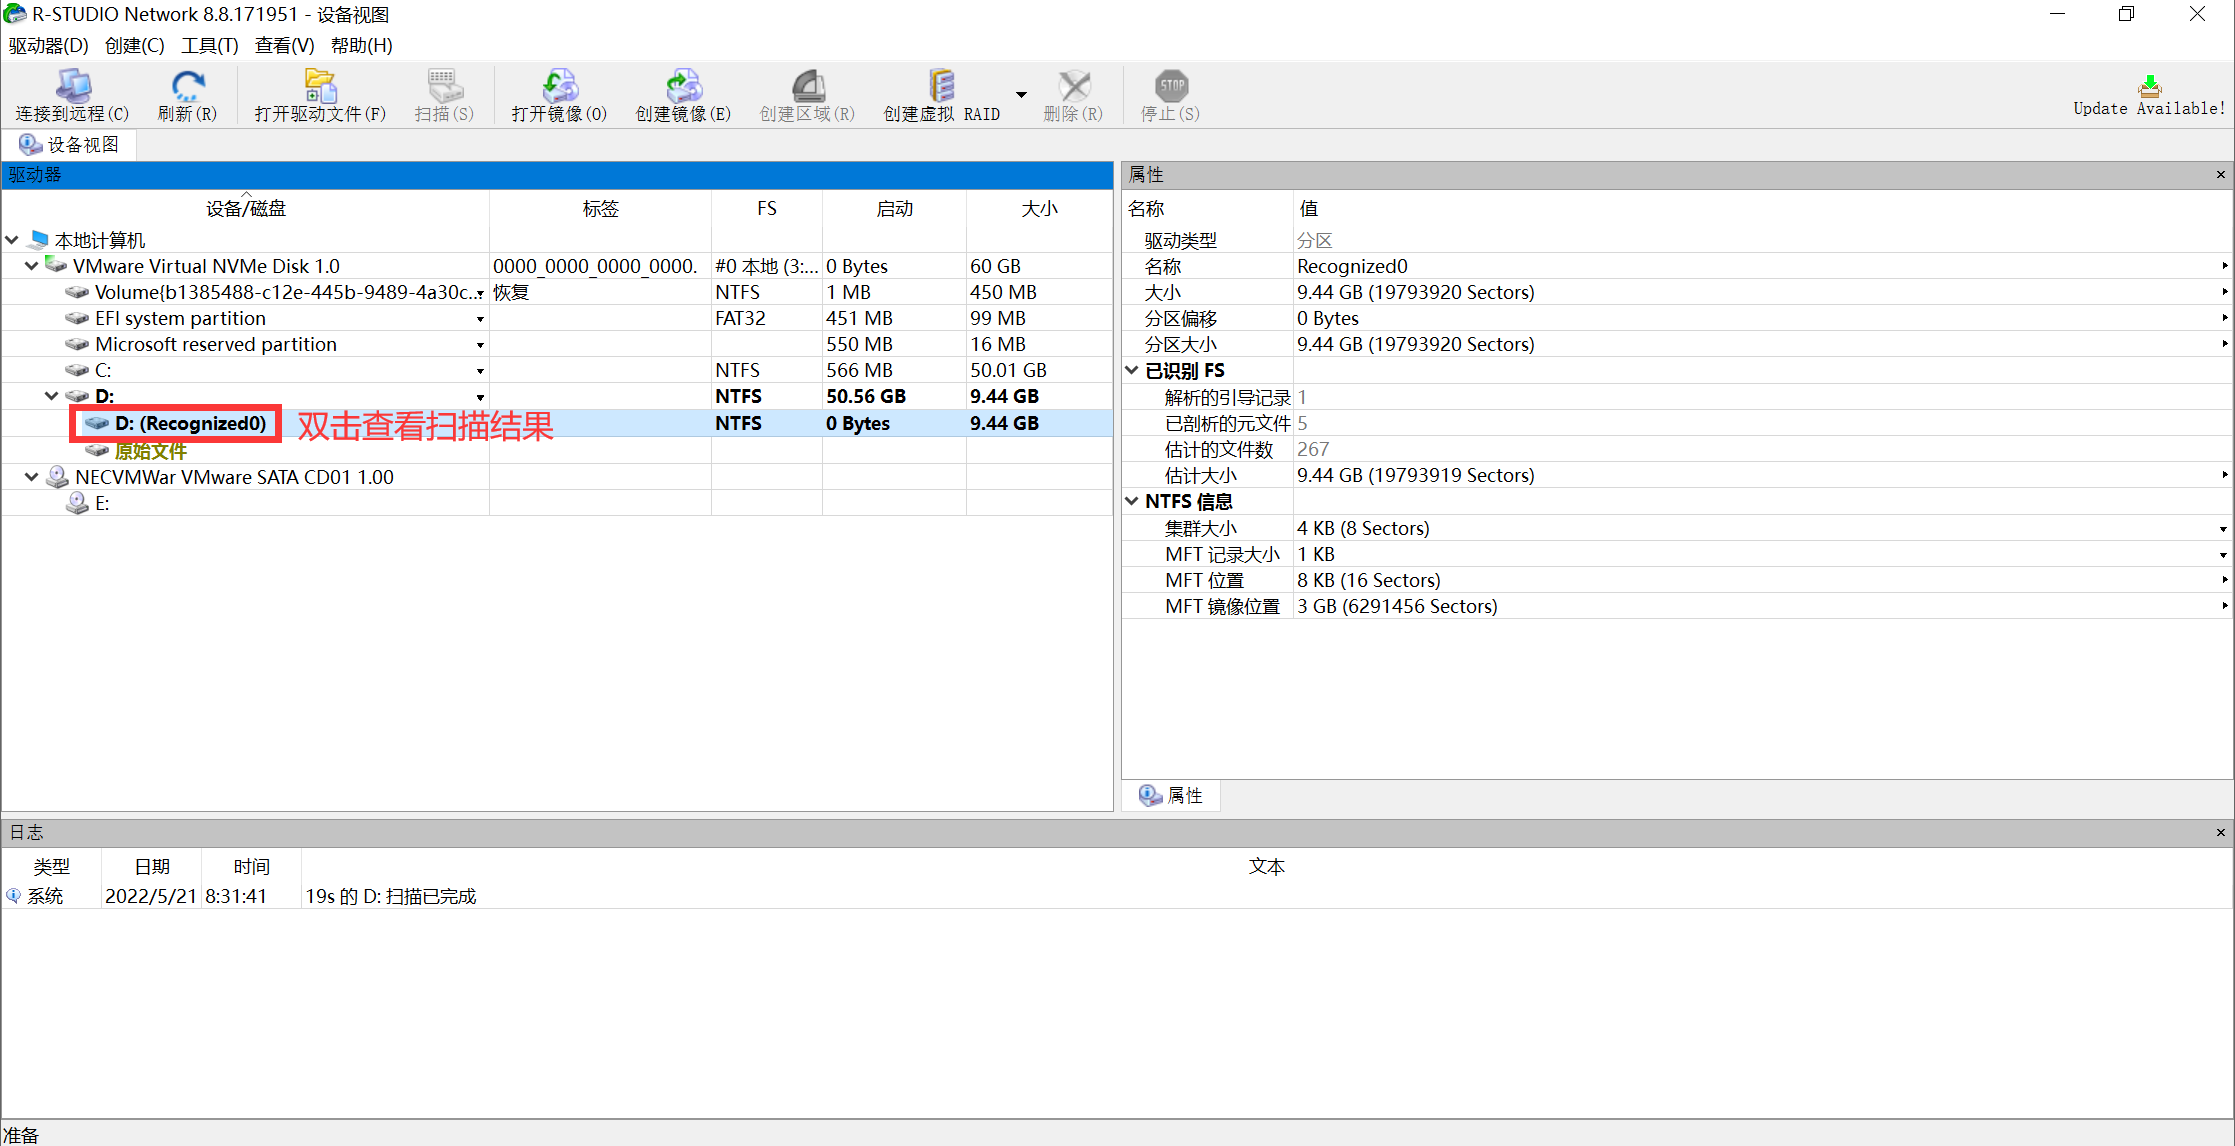Image resolution: width=2235 pixels, height=1146 pixels.
Task: Select the D: (Recognized0) tree row
Action: click(557, 423)
